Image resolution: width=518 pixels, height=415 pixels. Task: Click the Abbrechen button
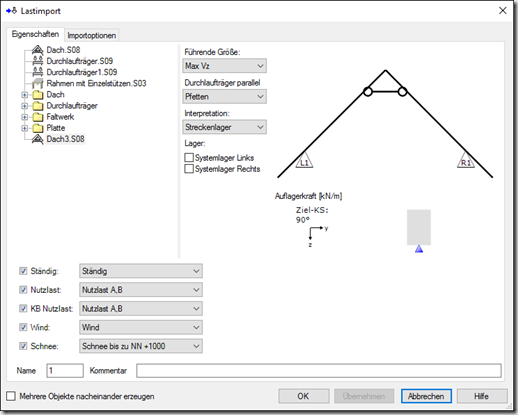(426, 396)
